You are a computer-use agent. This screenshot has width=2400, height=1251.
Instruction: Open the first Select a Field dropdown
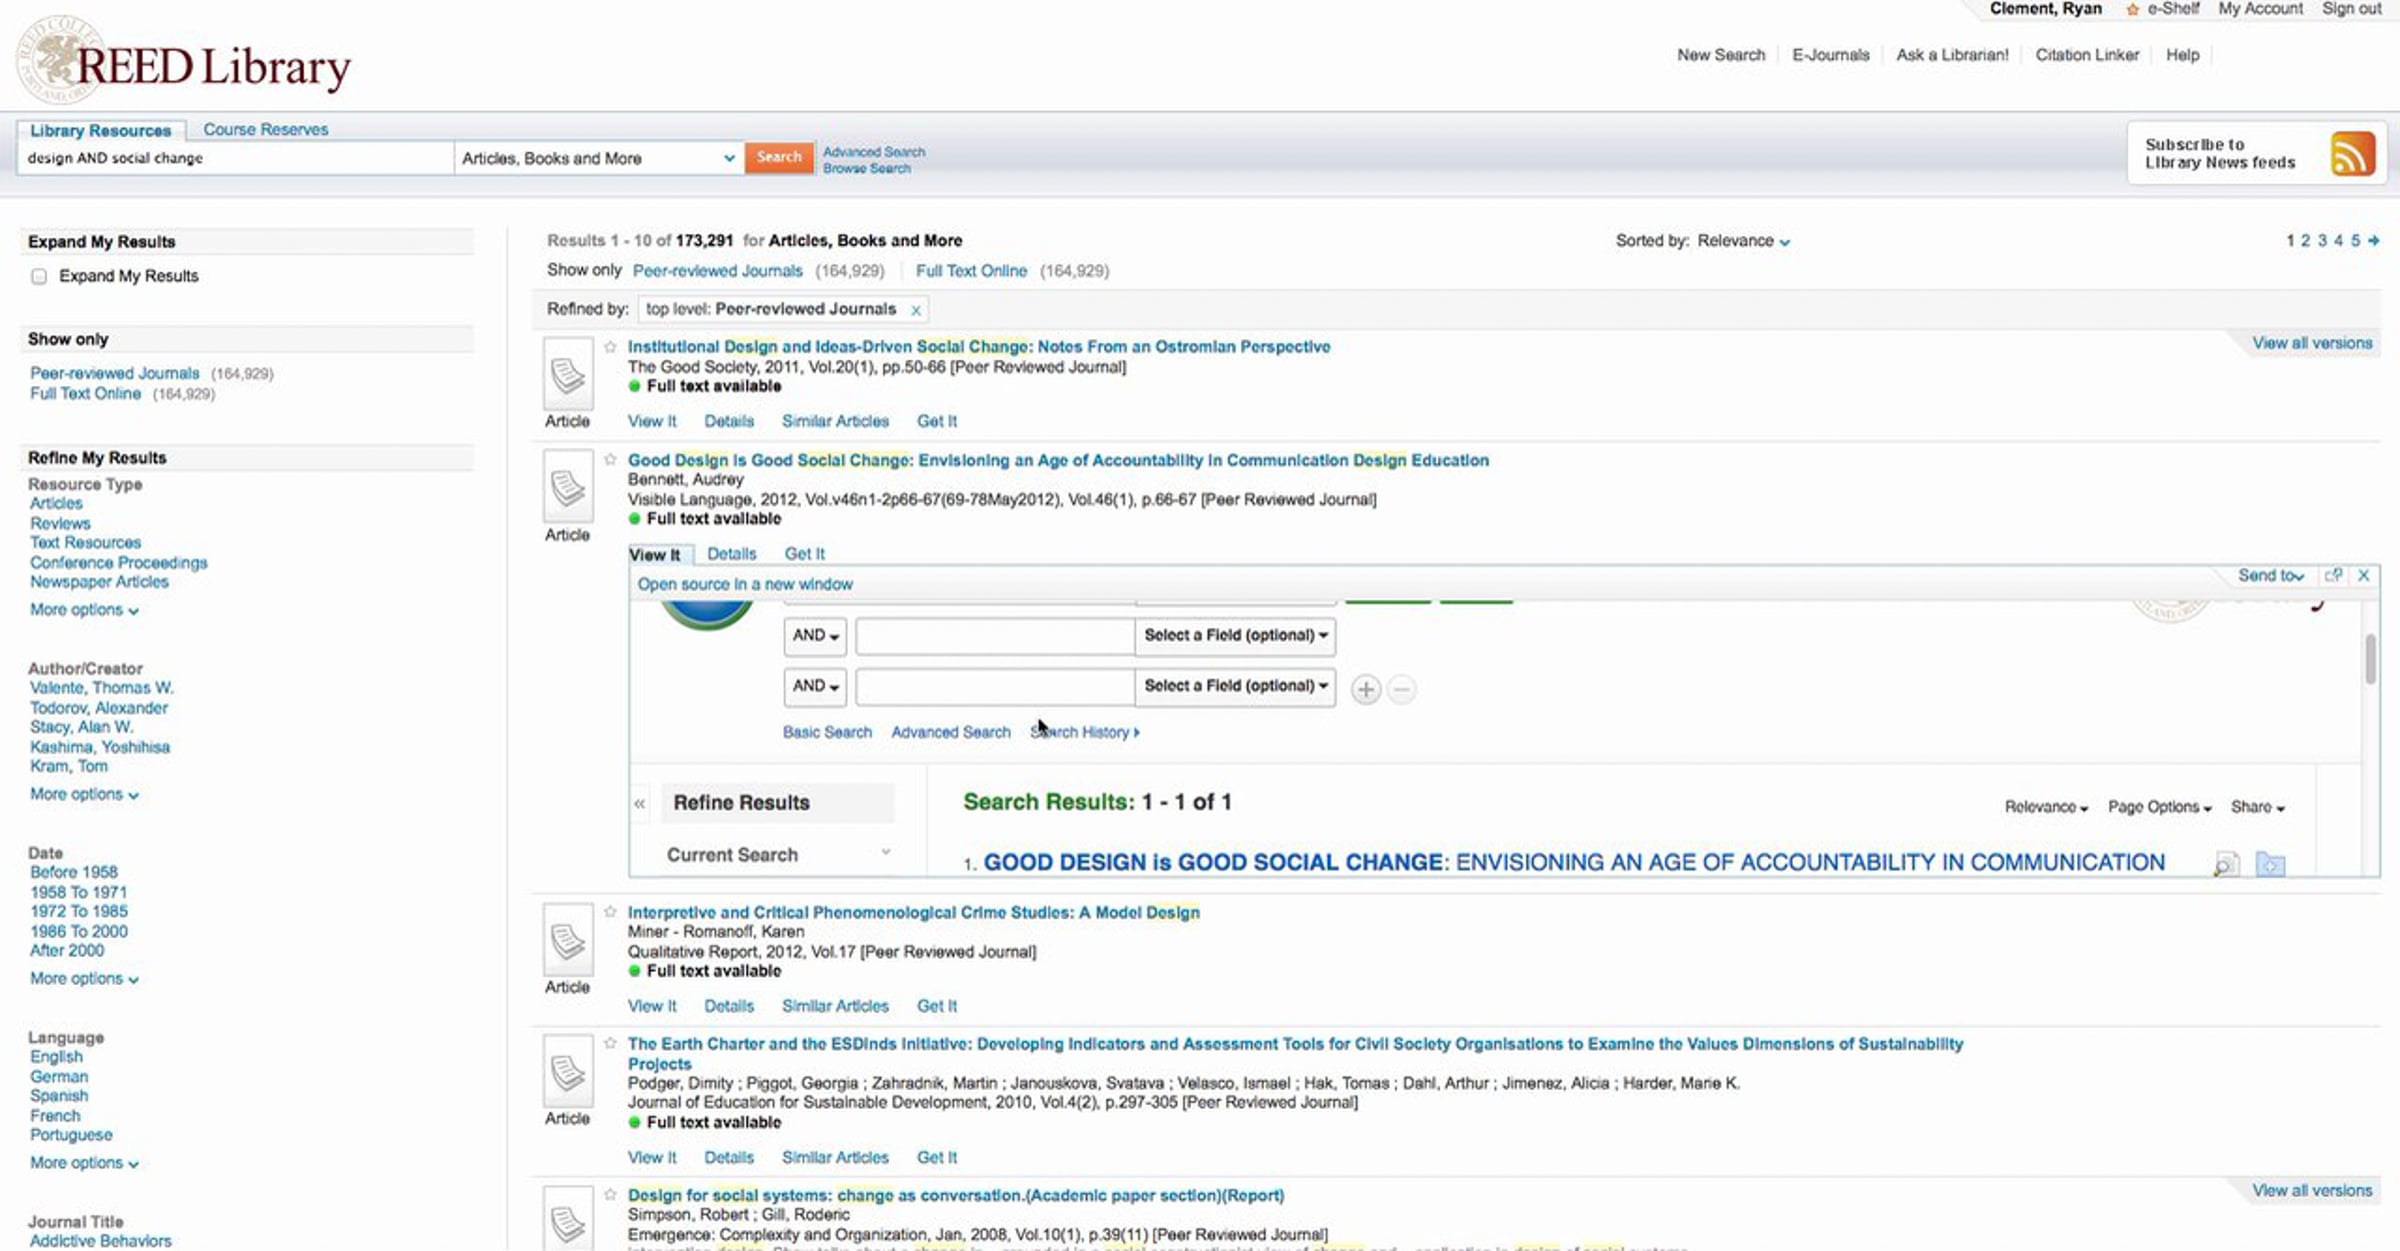1235,636
